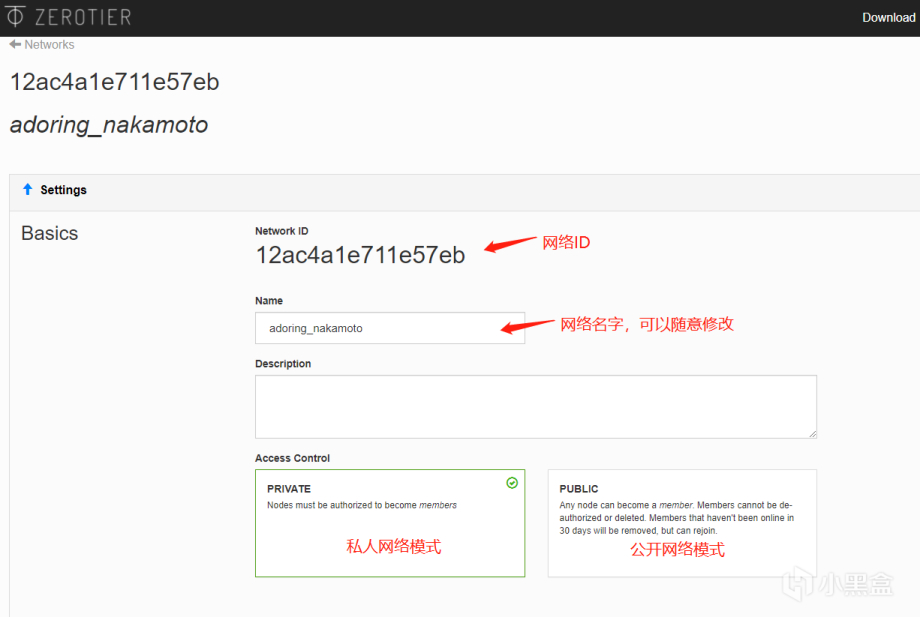Click the ZeroTier logo icon

[x=15, y=16]
